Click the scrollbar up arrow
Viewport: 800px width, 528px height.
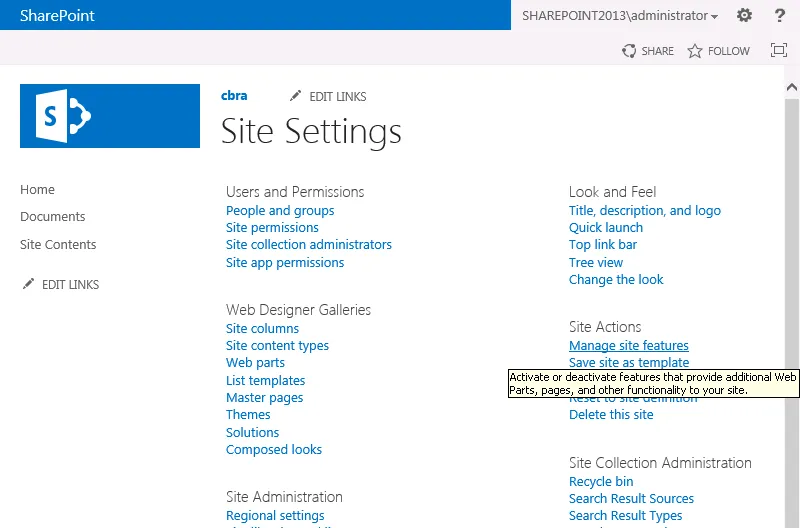click(x=791, y=87)
